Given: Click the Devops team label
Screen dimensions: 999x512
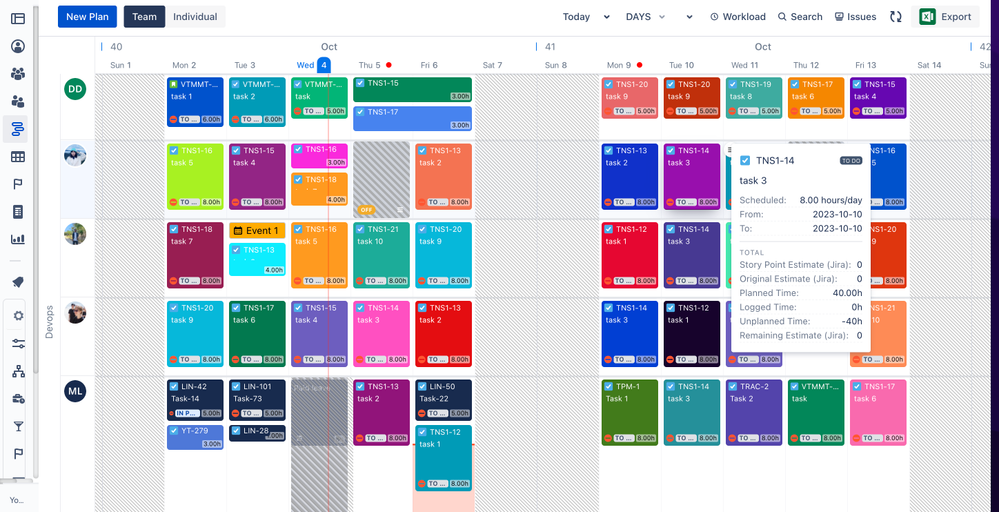Looking at the screenshot, I should pos(50,321).
